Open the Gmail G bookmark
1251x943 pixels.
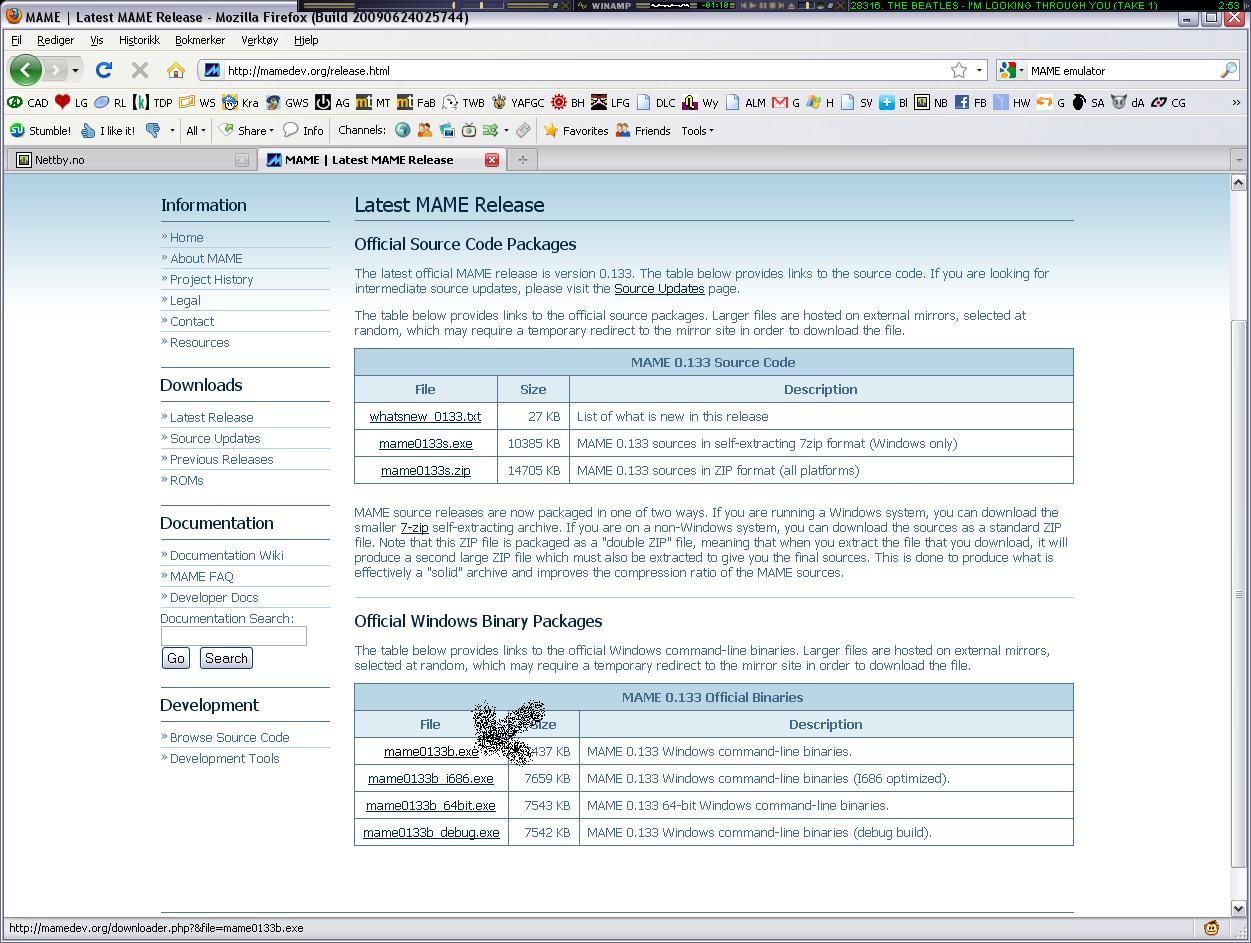[x=786, y=102]
